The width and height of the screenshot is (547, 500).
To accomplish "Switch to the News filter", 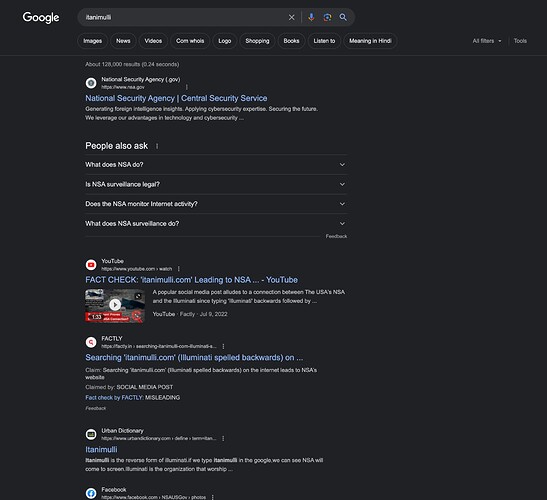I will click(x=123, y=41).
